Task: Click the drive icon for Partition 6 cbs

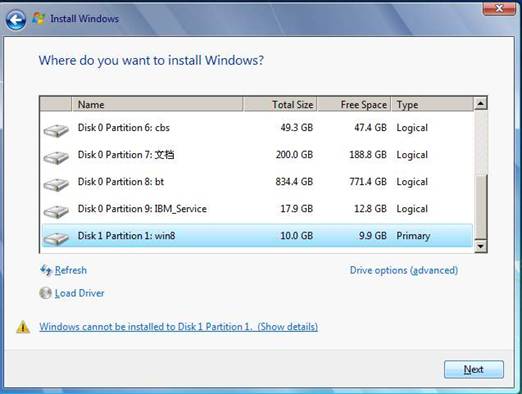Action: pyautogui.click(x=56, y=130)
